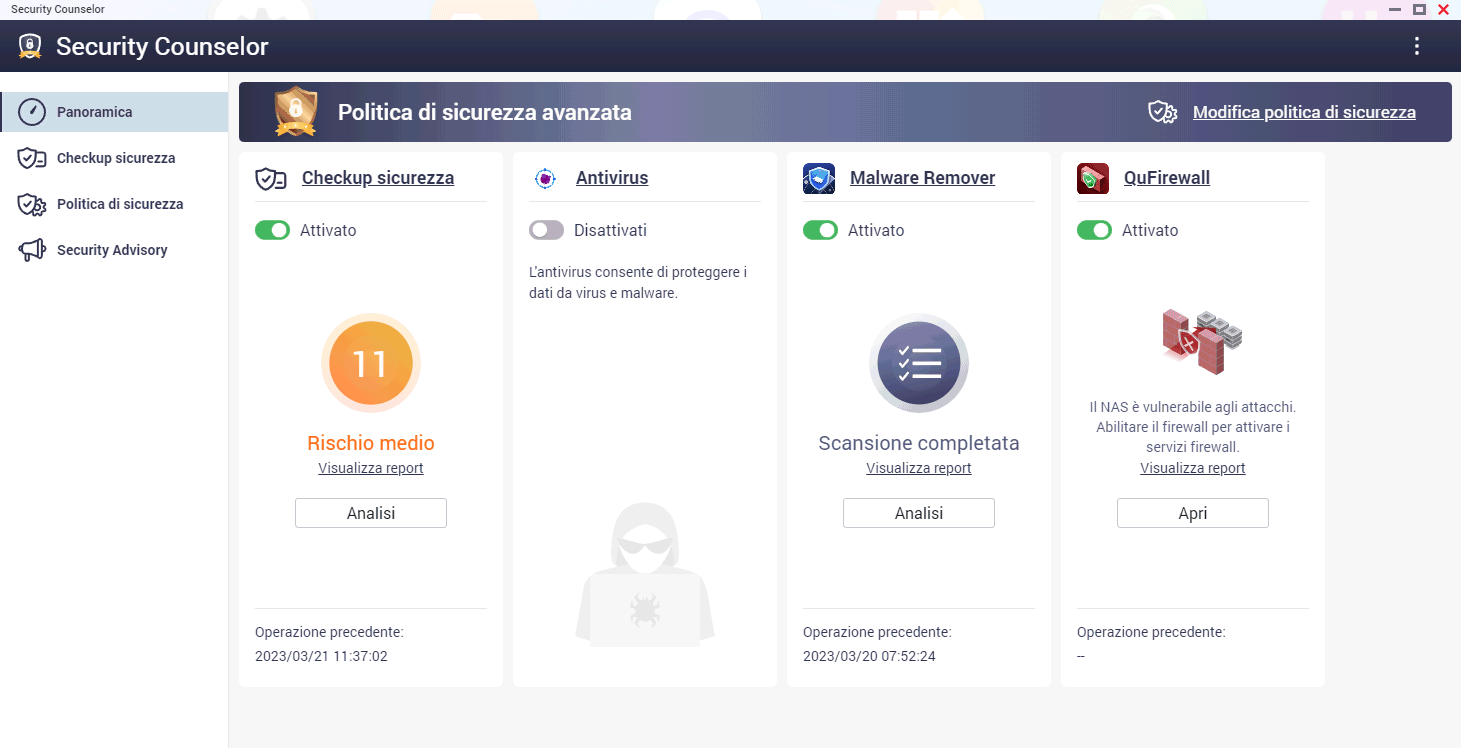
Task: Click the gold shield badge icon in banner
Action: [x=296, y=112]
